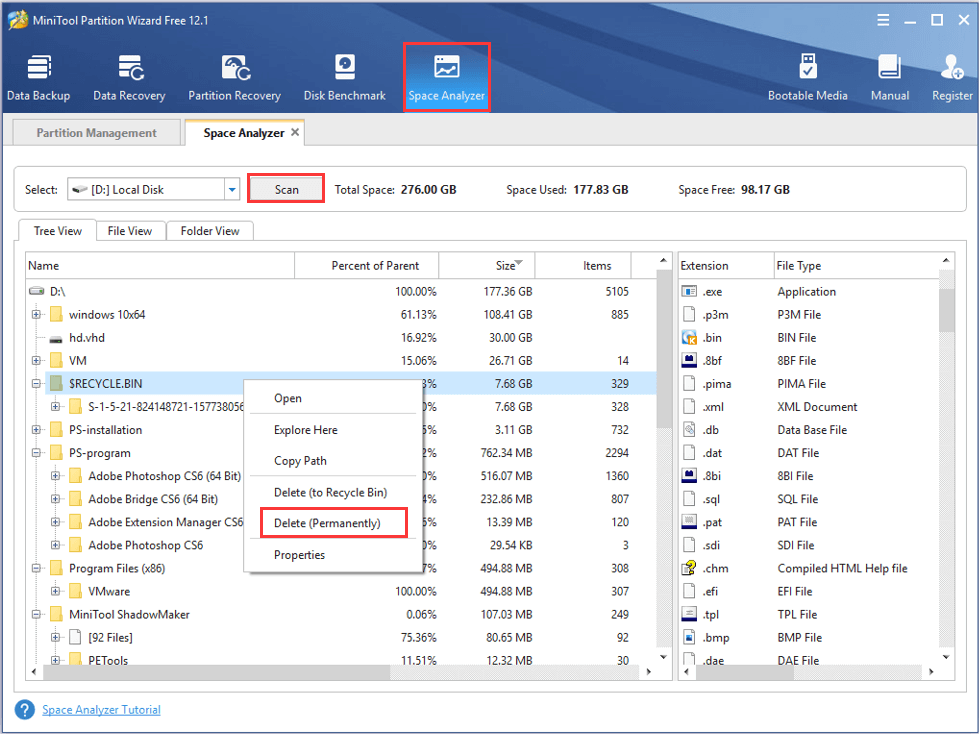
Task: Select the Tree View tab
Action: pyautogui.click(x=57, y=231)
